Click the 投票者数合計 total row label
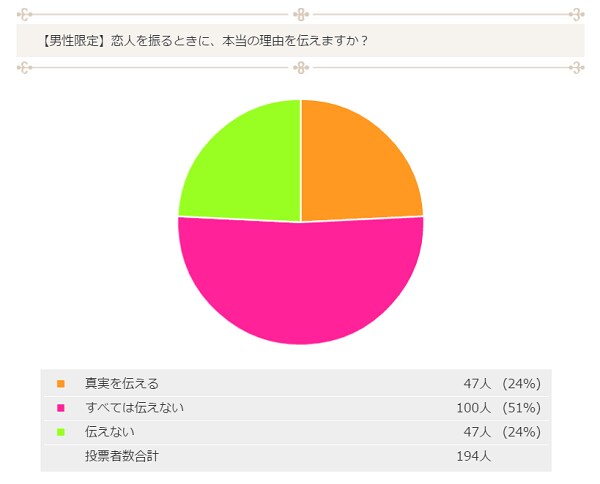The width and height of the screenshot is (600, 484). pos(122,456)
